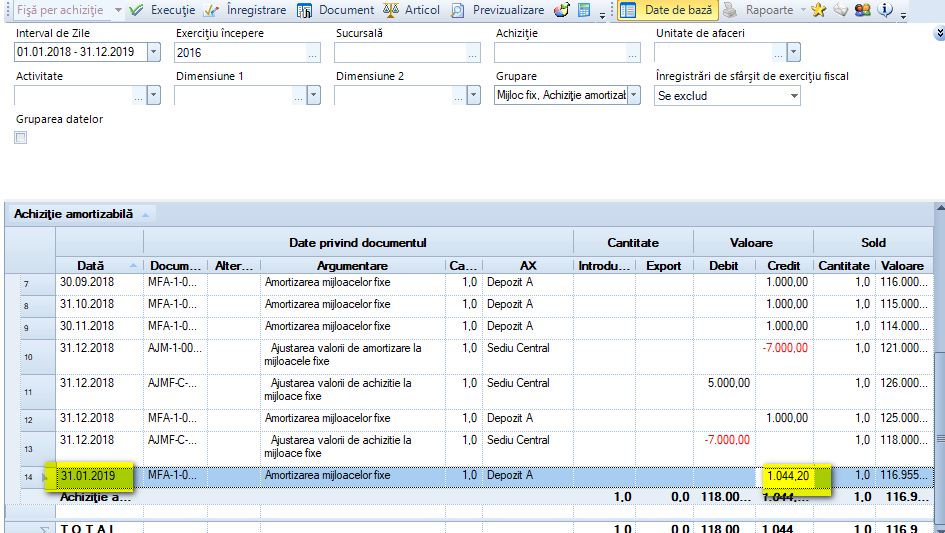Toggle the Date de bază panel button
945x533 pixels.
pyautogui.click(x=668, y=10)
